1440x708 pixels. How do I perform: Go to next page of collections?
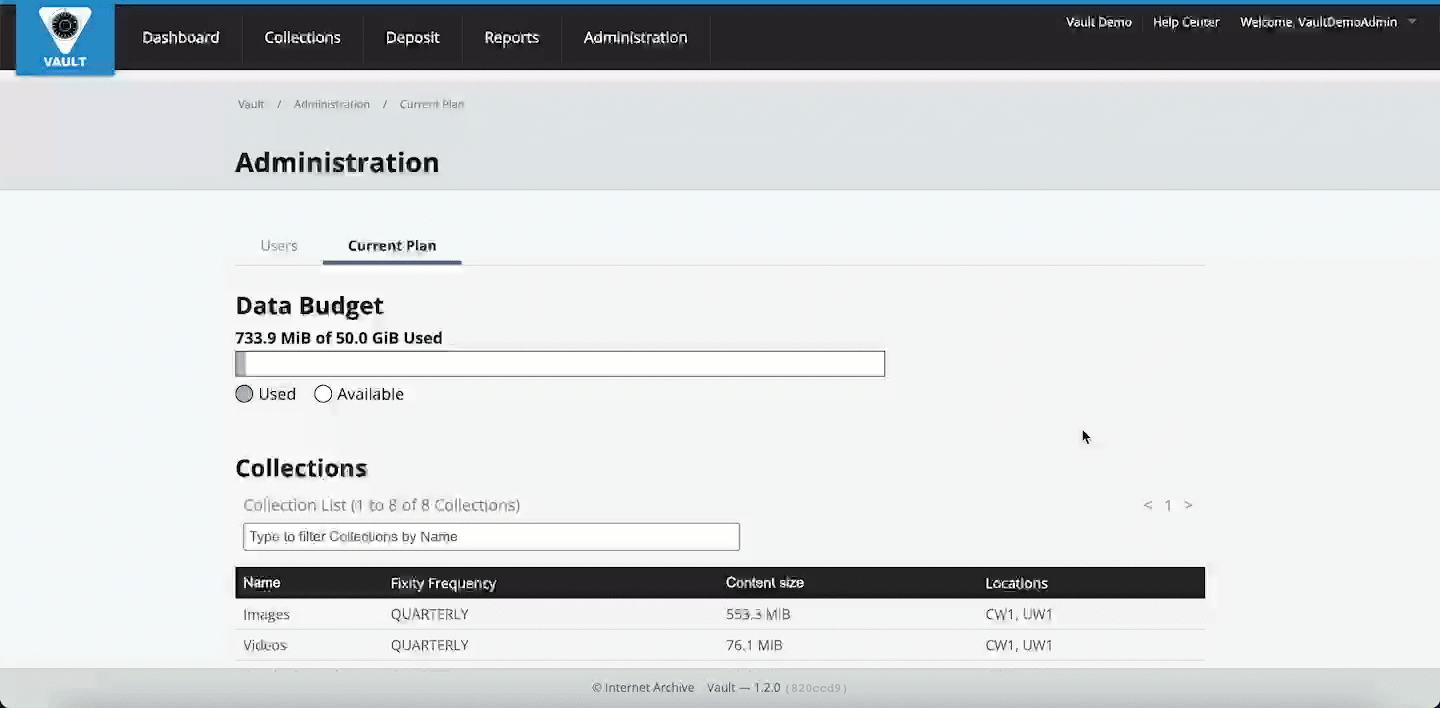1188,505
